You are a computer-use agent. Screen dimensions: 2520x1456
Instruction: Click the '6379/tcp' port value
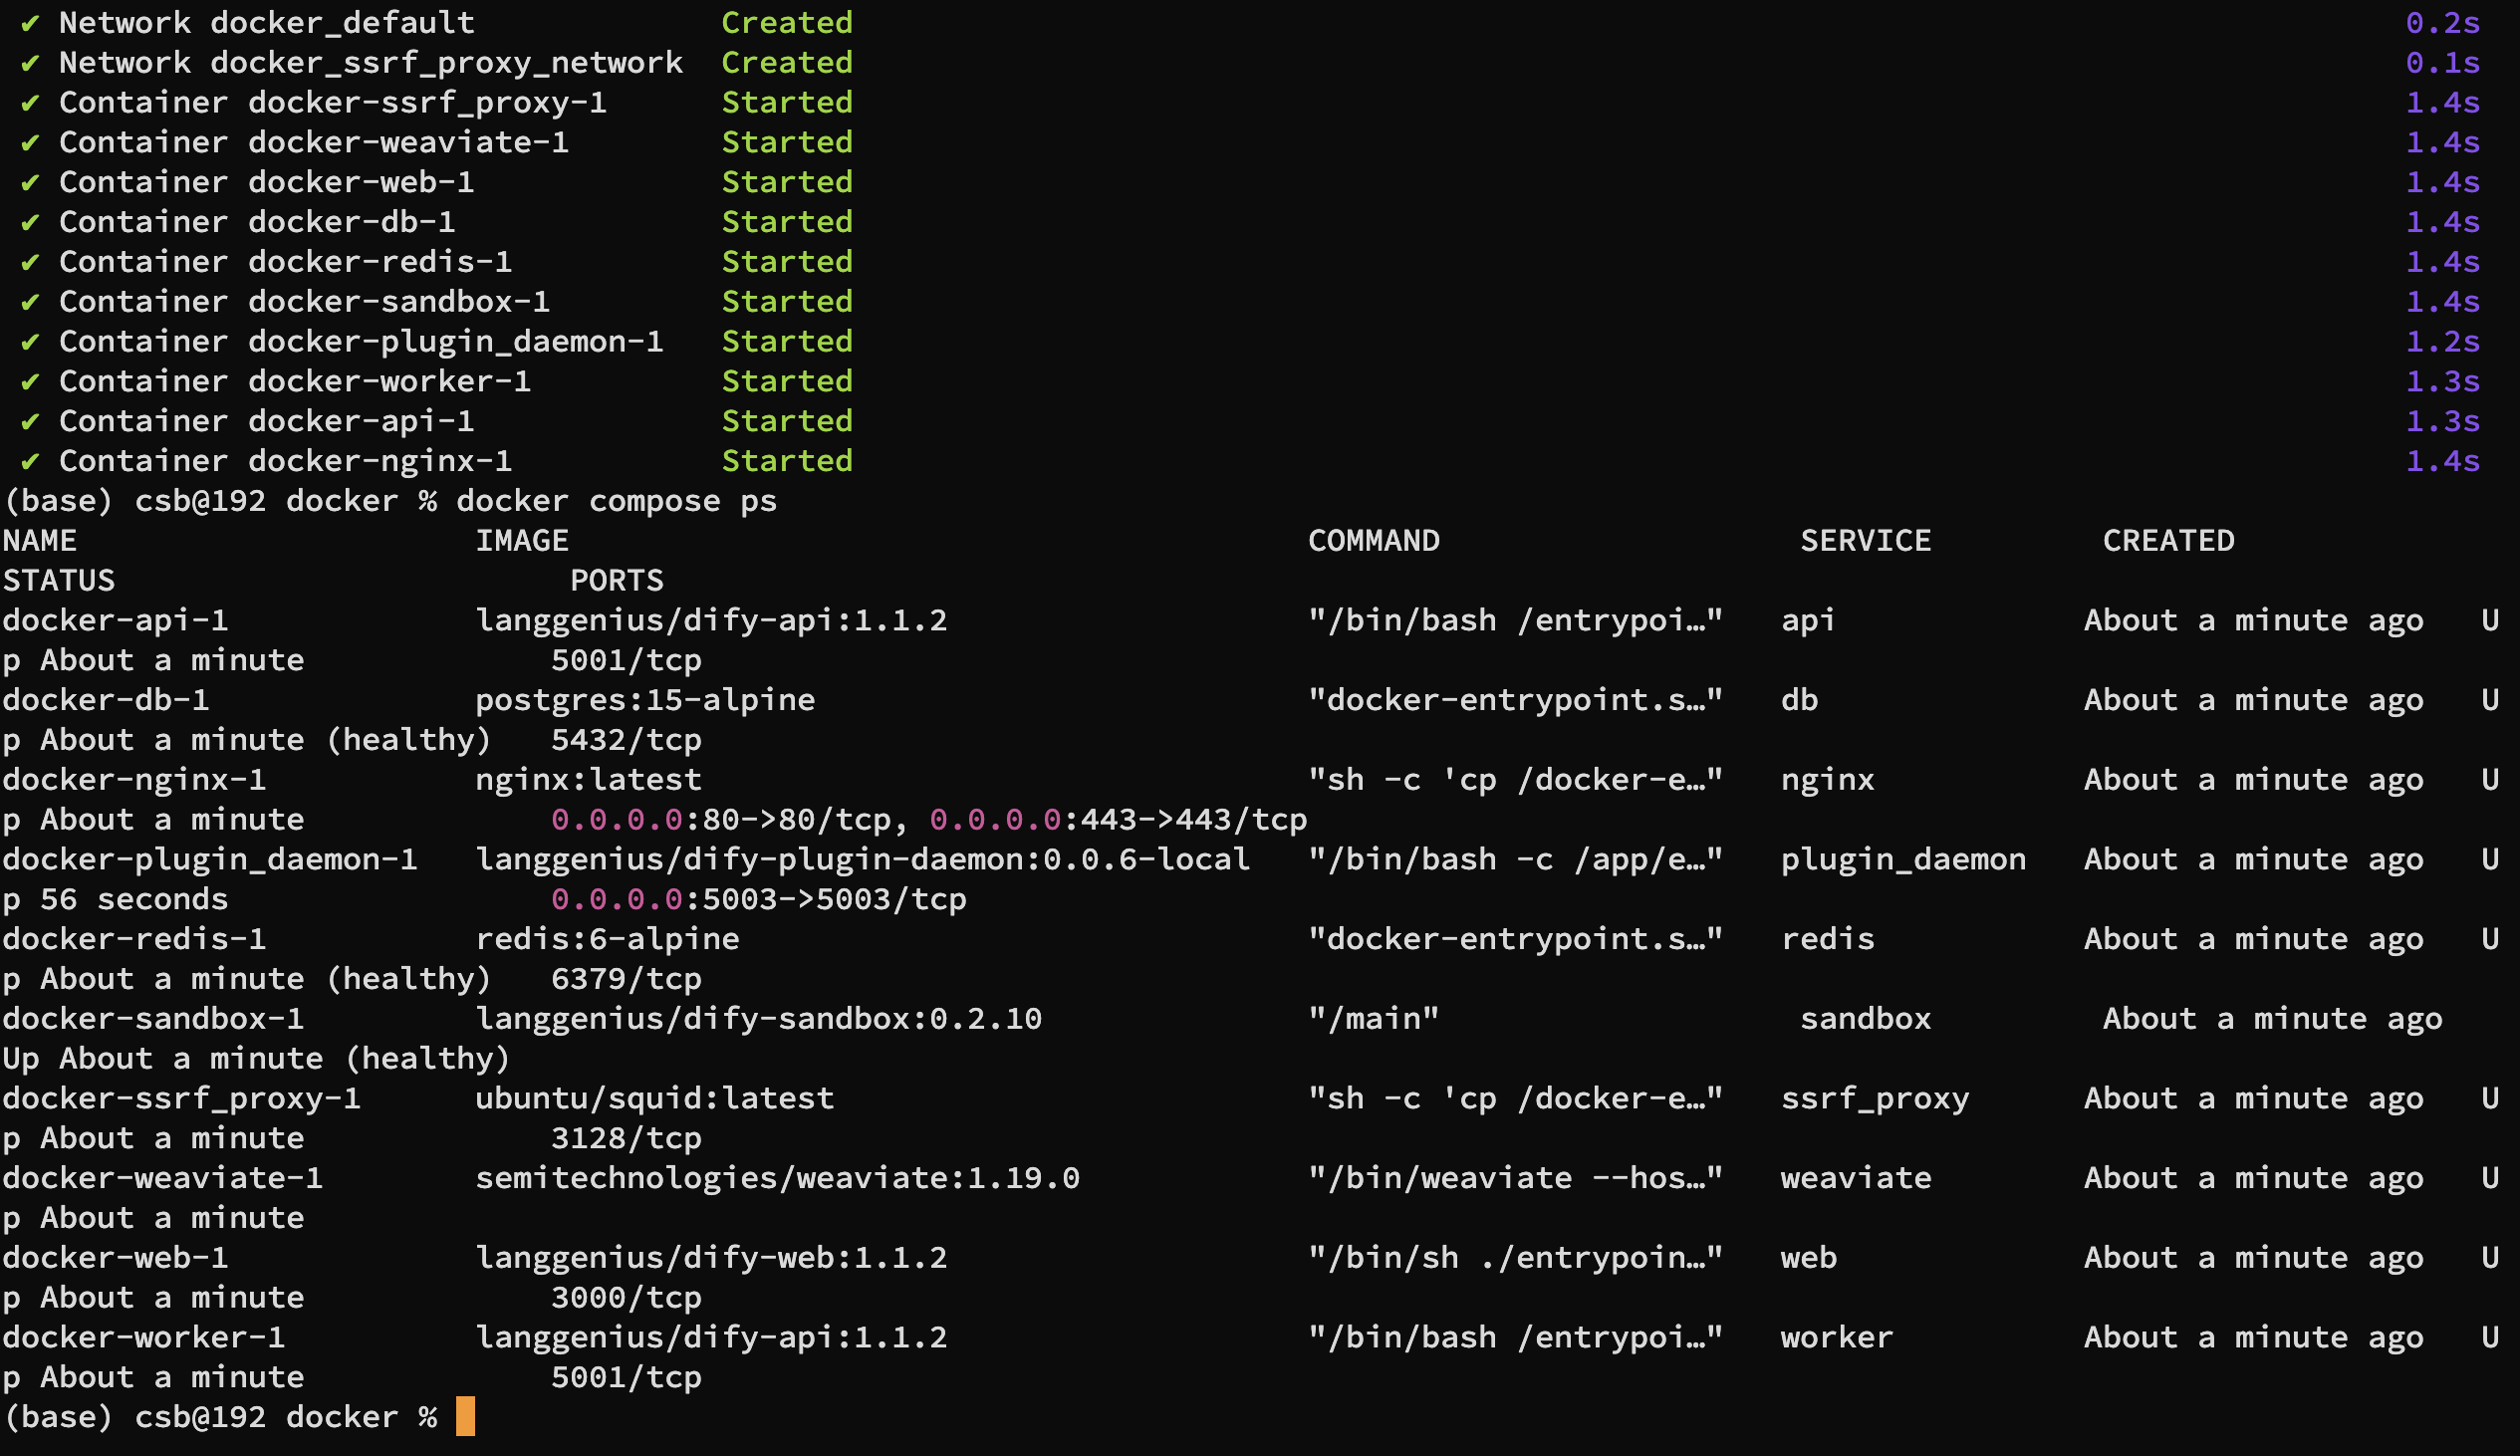(626, 979)
